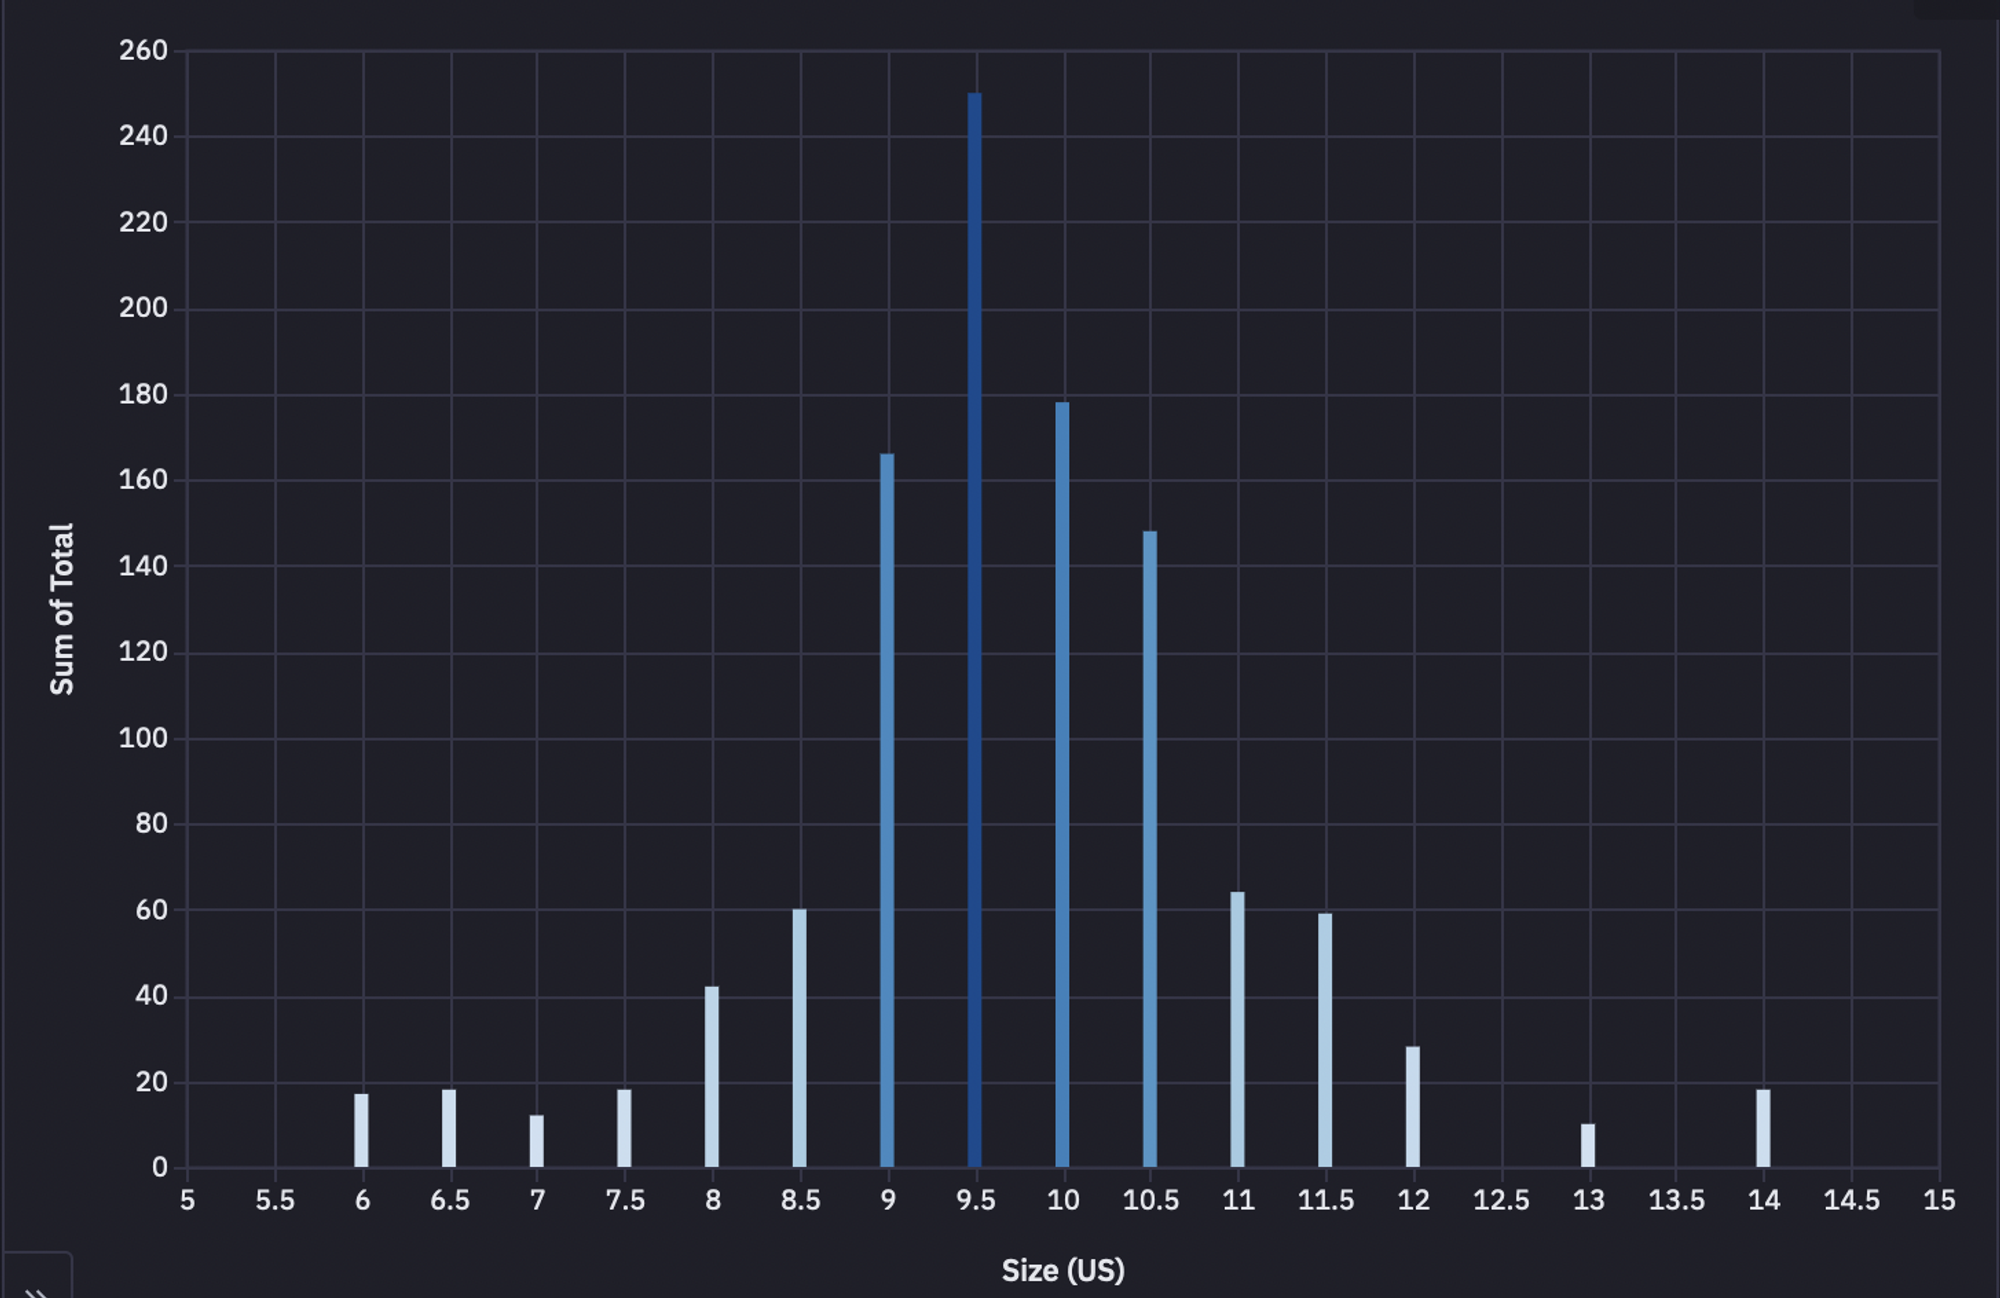Click the bar at size 14
Image resolution: width=2000 pixels, height=1298 pixels.
[1763, 1128]
